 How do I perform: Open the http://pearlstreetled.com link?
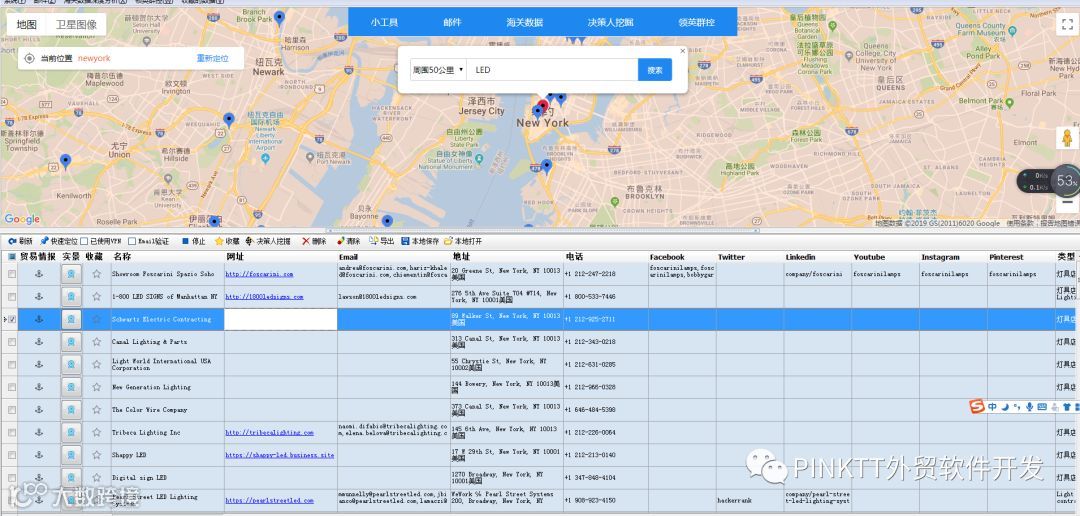269,501
